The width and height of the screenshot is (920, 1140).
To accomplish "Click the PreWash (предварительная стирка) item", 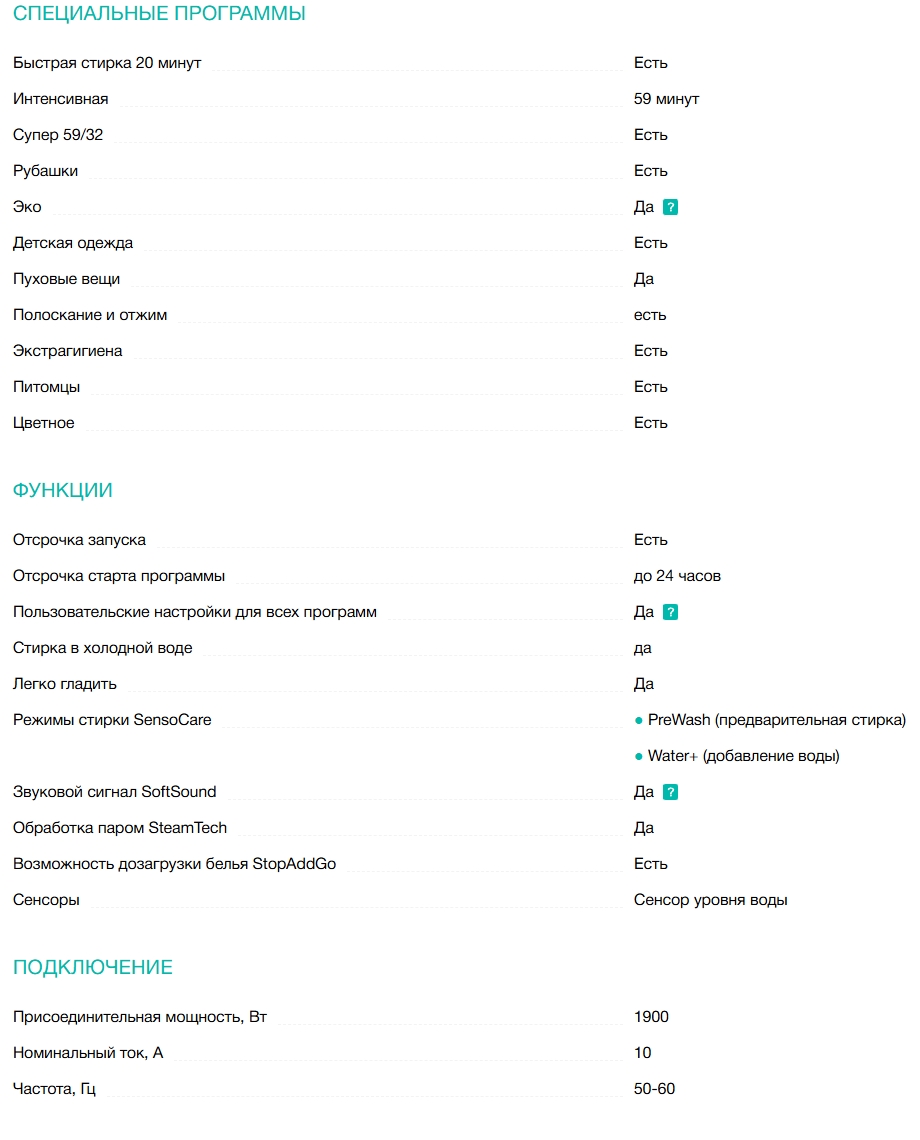I will coord(776,720).
